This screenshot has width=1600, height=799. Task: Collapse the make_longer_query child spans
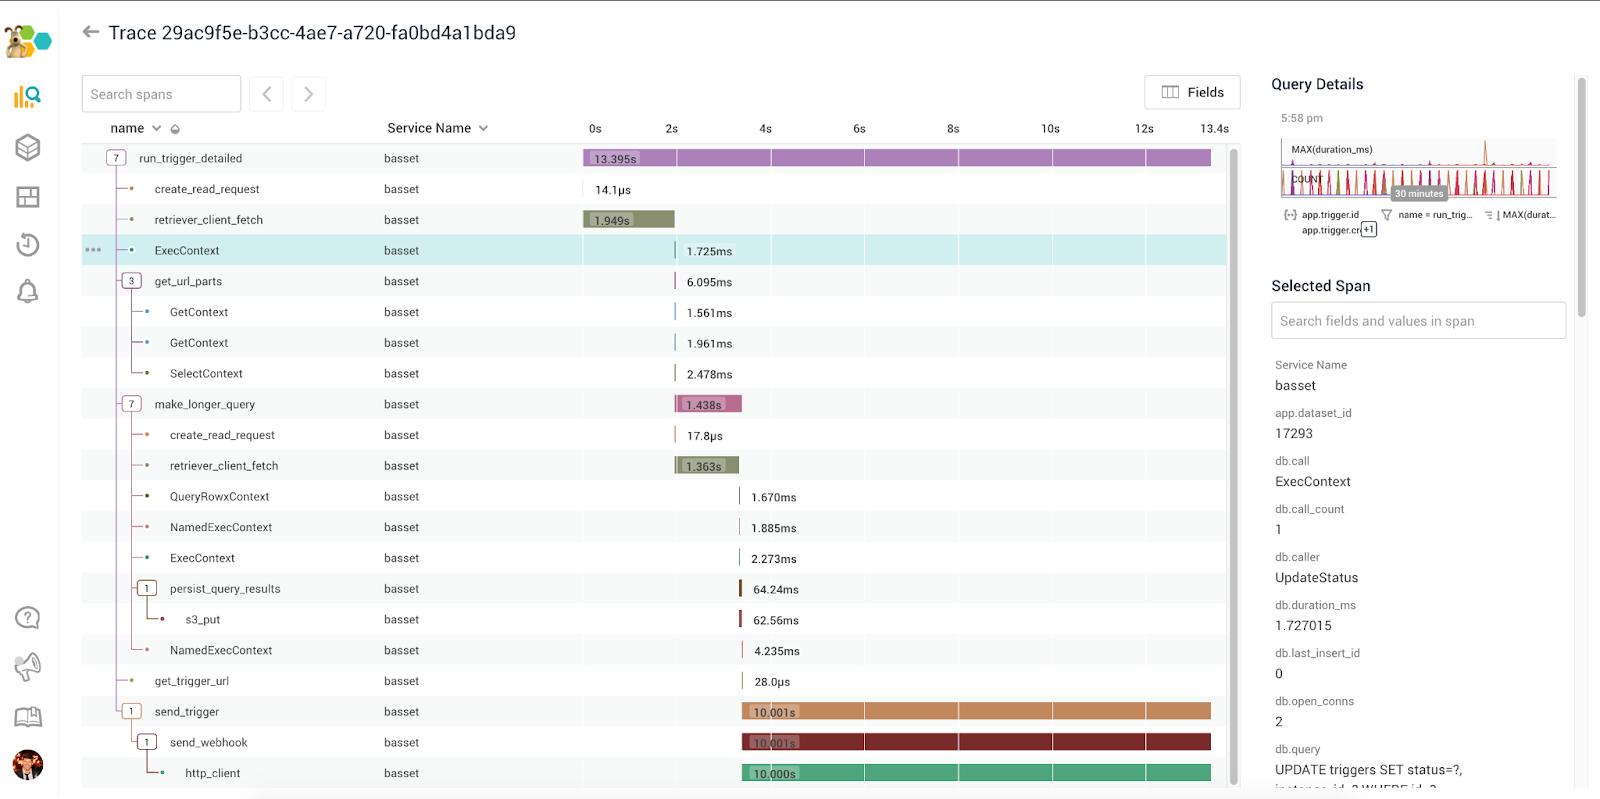(131, 404)
